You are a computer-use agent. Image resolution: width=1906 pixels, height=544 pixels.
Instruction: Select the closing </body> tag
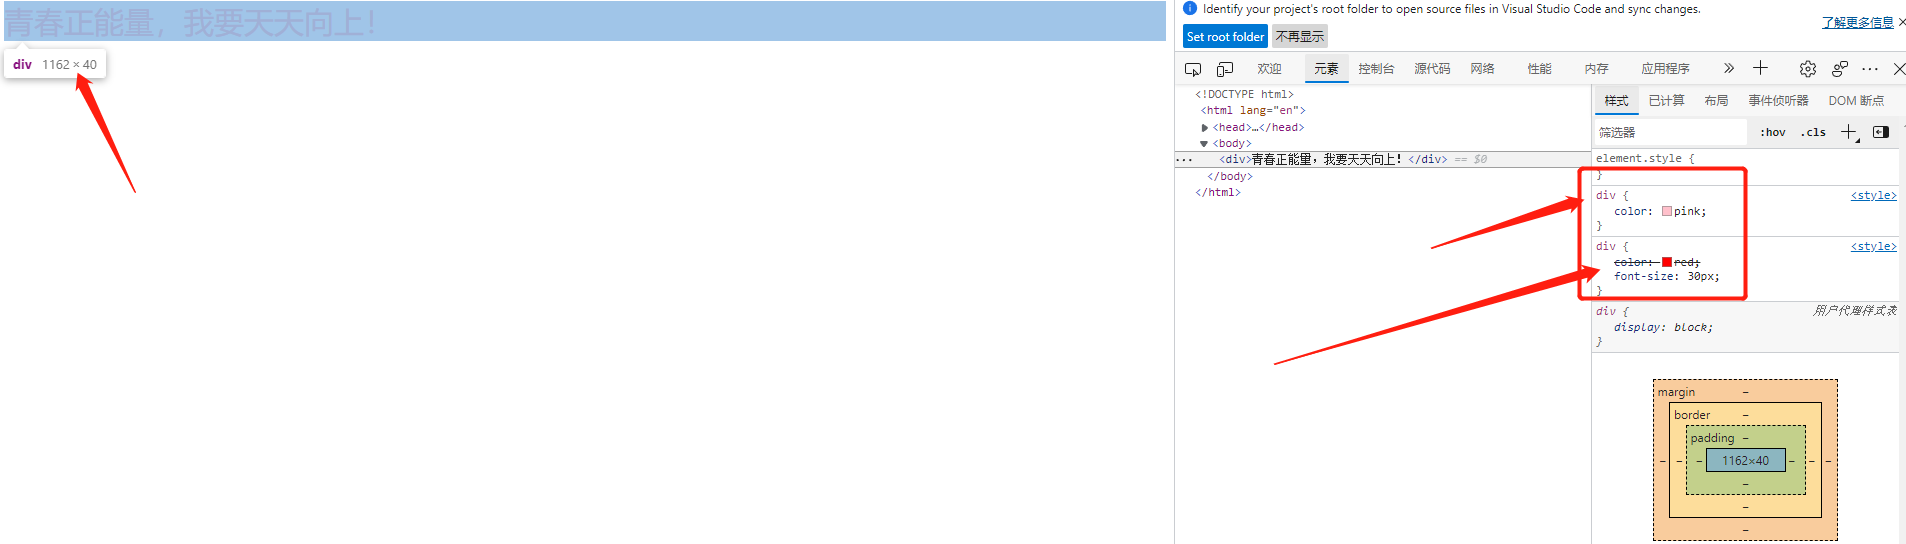1230,176
